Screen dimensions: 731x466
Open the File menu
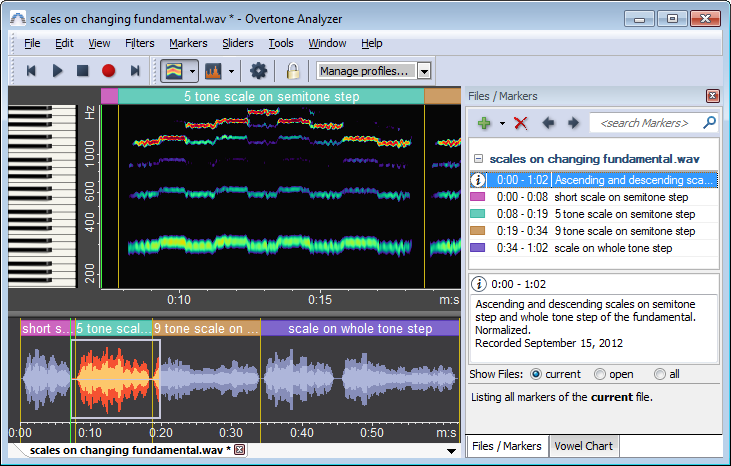[x=32, y=43]
